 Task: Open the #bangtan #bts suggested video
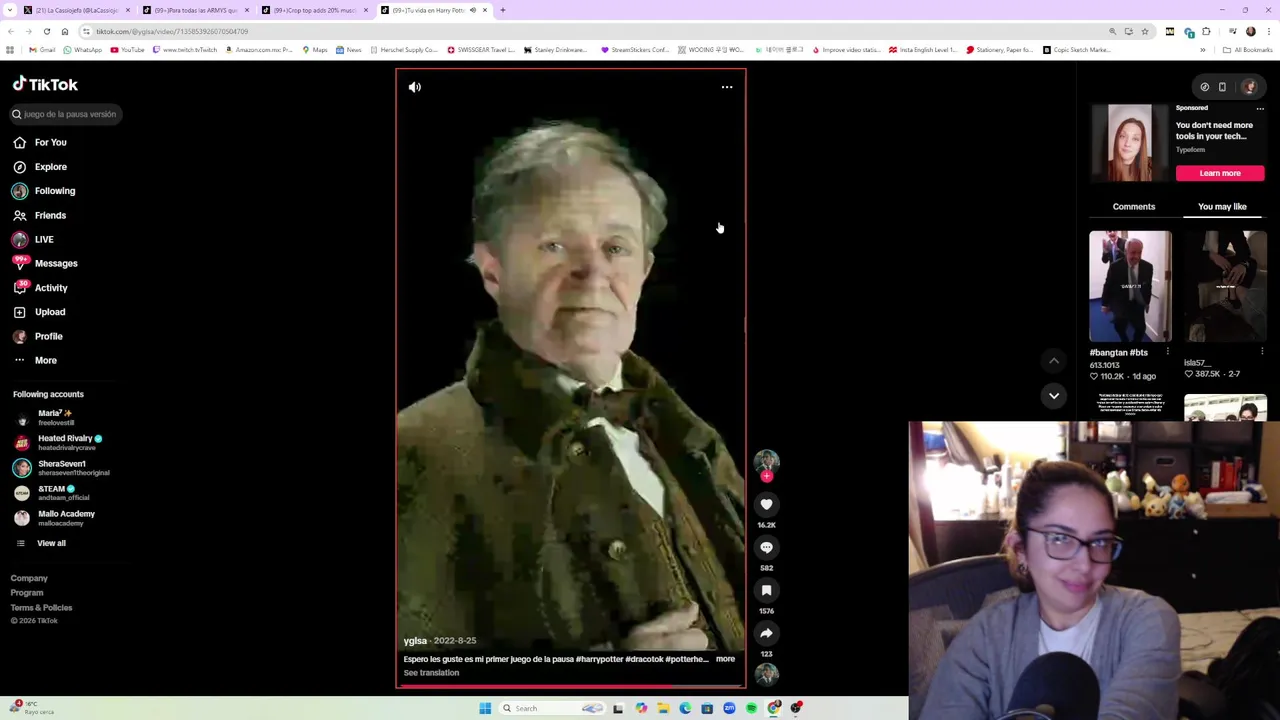coord(1130,286)
